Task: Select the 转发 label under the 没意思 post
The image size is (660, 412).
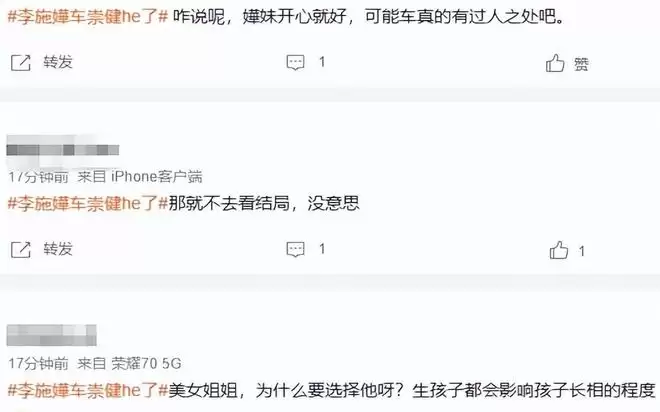Action: pyautogui.click(x=58, y=249)
